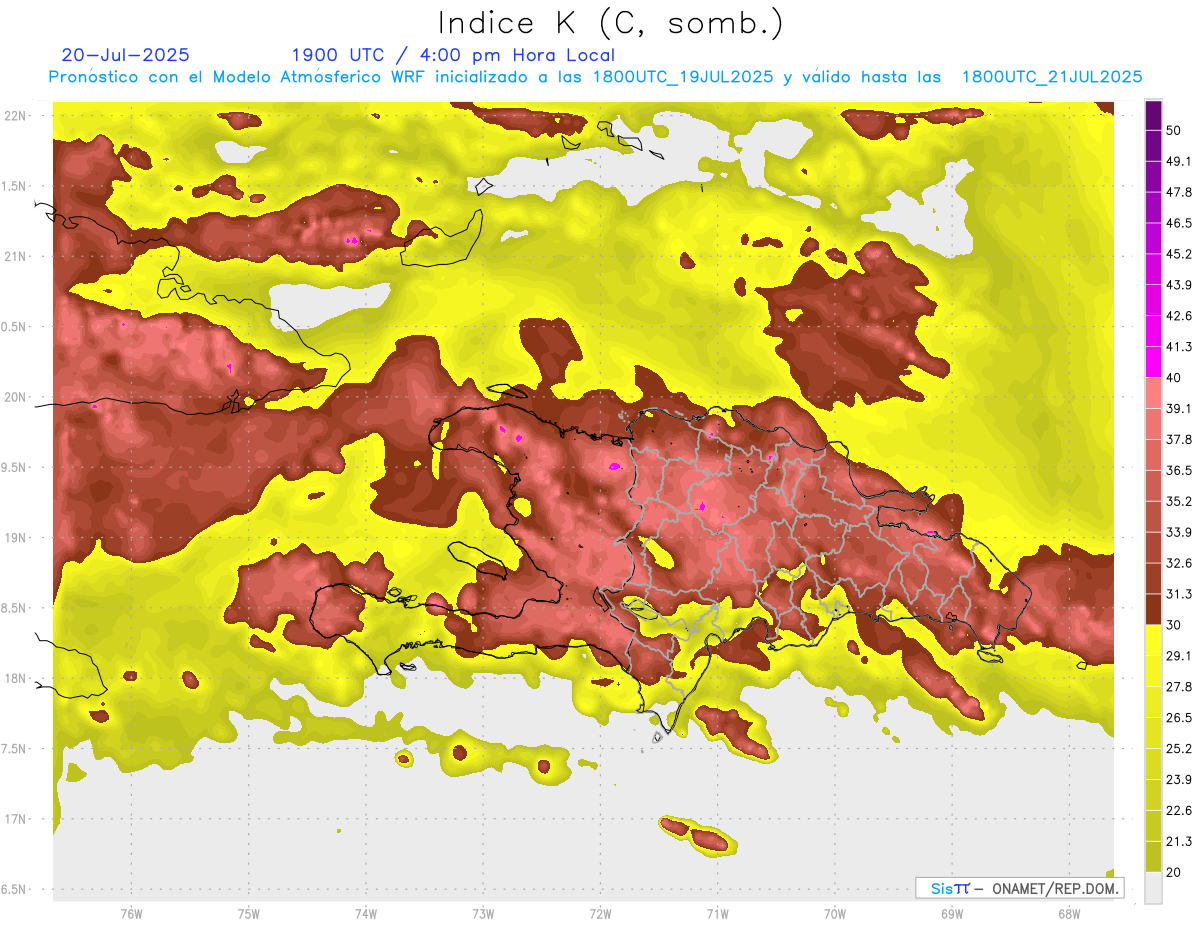This screenshot has width=1200, height=927.
Task: Click the WRF model forecast description line
Action: [x=595, y=77]
